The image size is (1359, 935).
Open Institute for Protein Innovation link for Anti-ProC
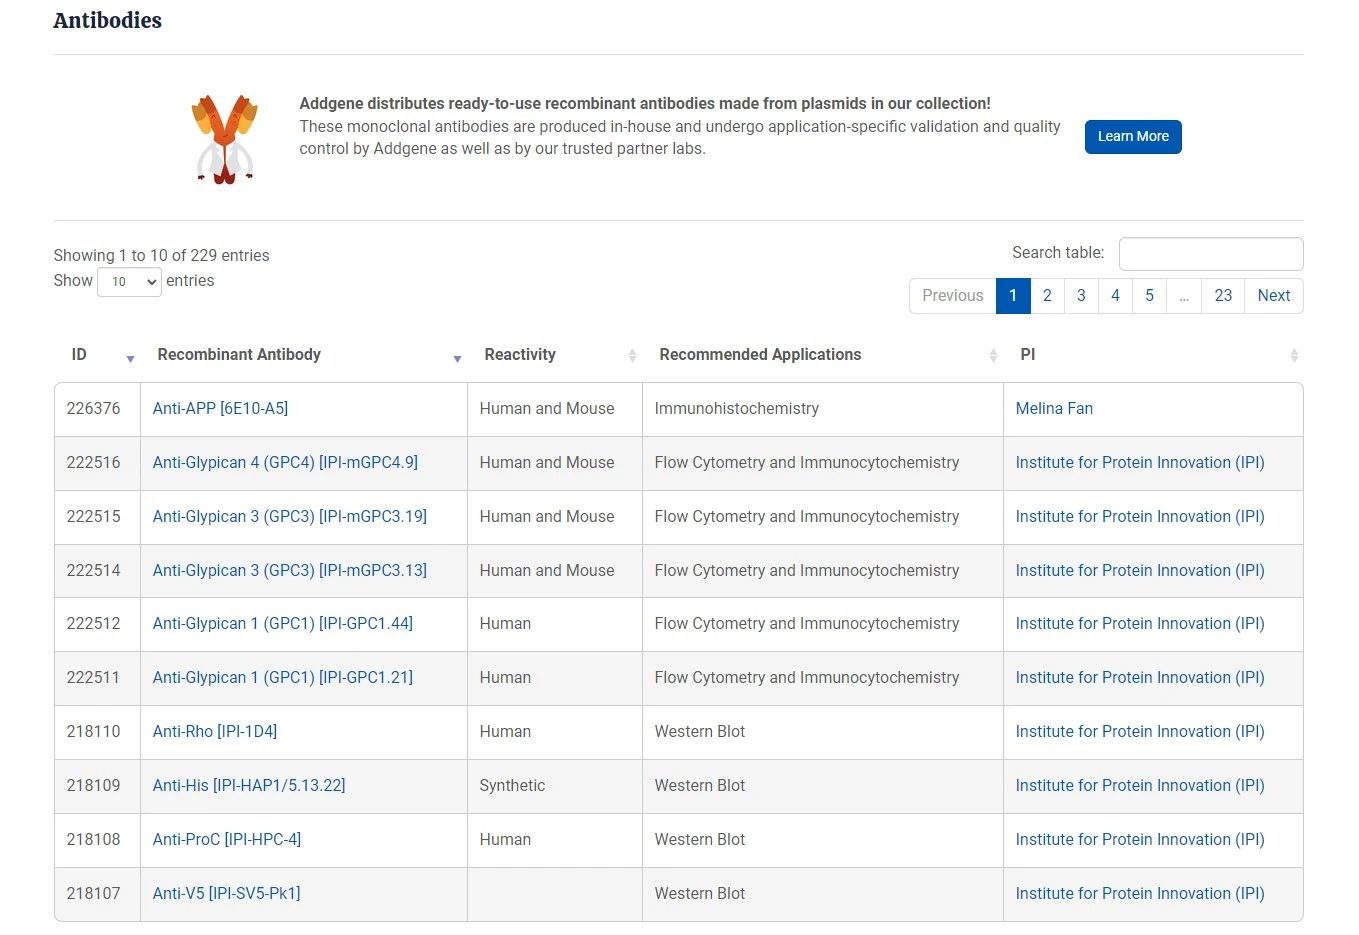(x=1140, y=840)
